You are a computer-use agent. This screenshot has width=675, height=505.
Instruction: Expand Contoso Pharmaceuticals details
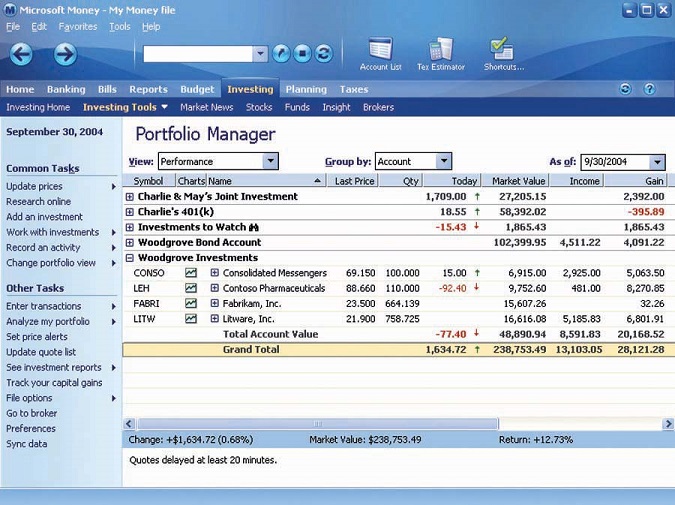tap(214, 288)
